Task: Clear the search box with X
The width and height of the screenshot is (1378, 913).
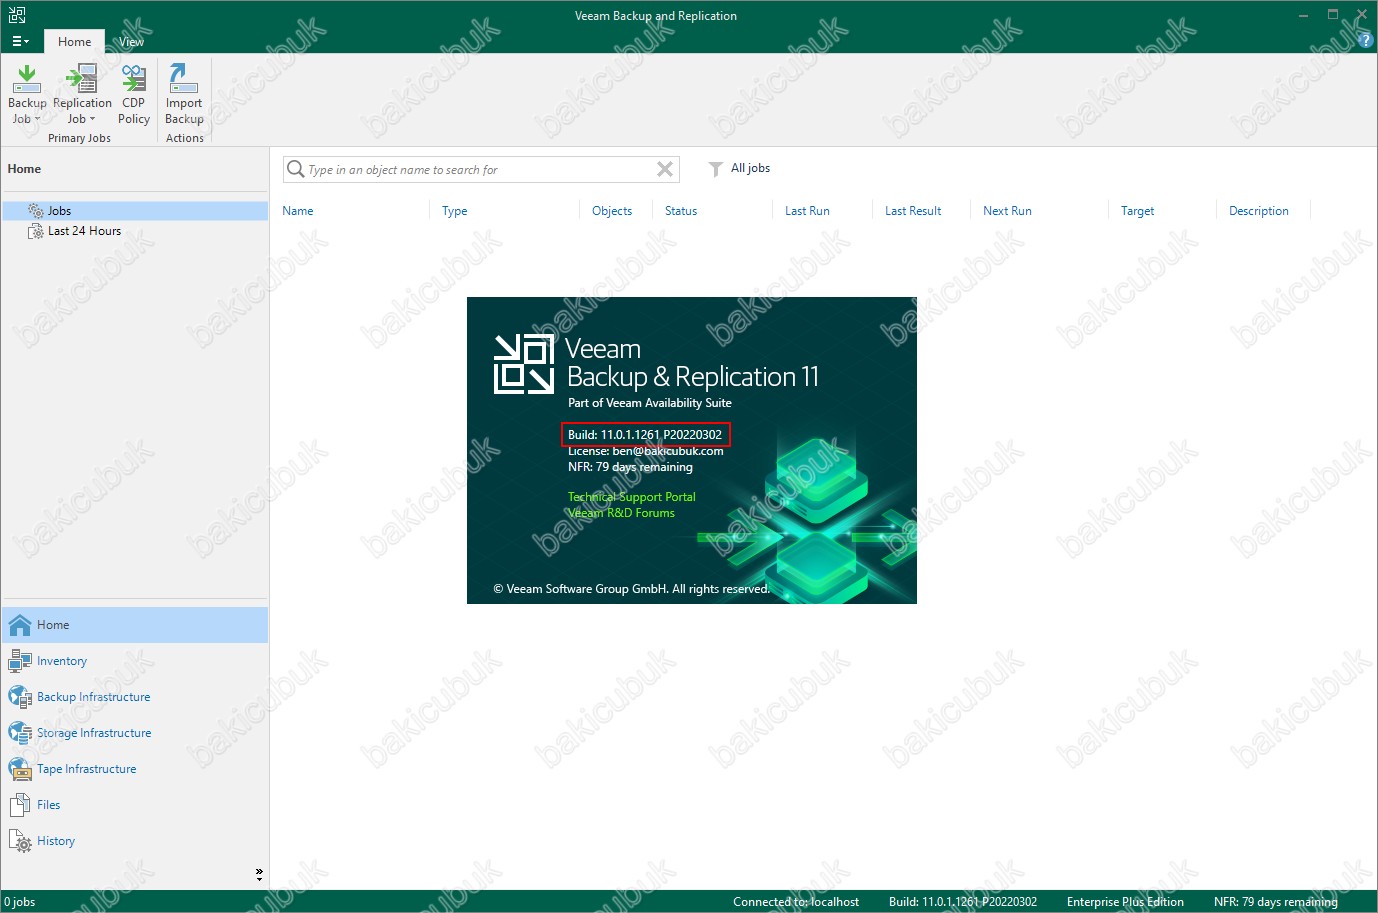Action: (x=665, y=169)
